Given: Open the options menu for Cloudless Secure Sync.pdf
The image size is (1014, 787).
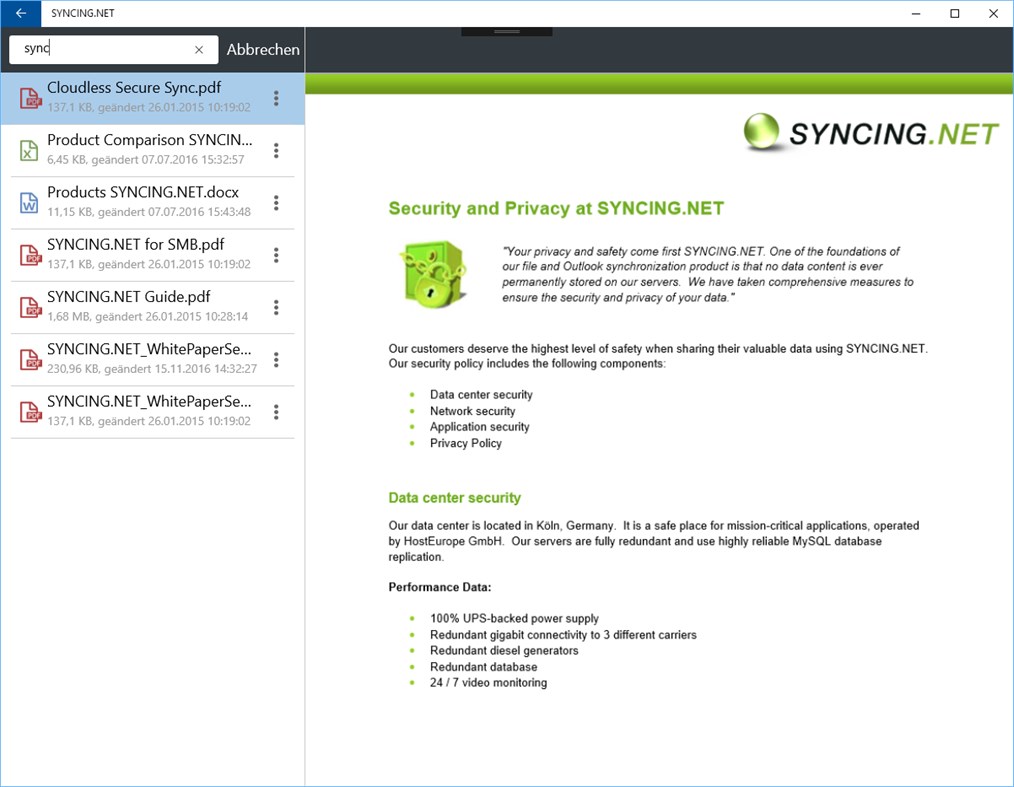Looking at the screenshot, I should (x=276, y=97).
